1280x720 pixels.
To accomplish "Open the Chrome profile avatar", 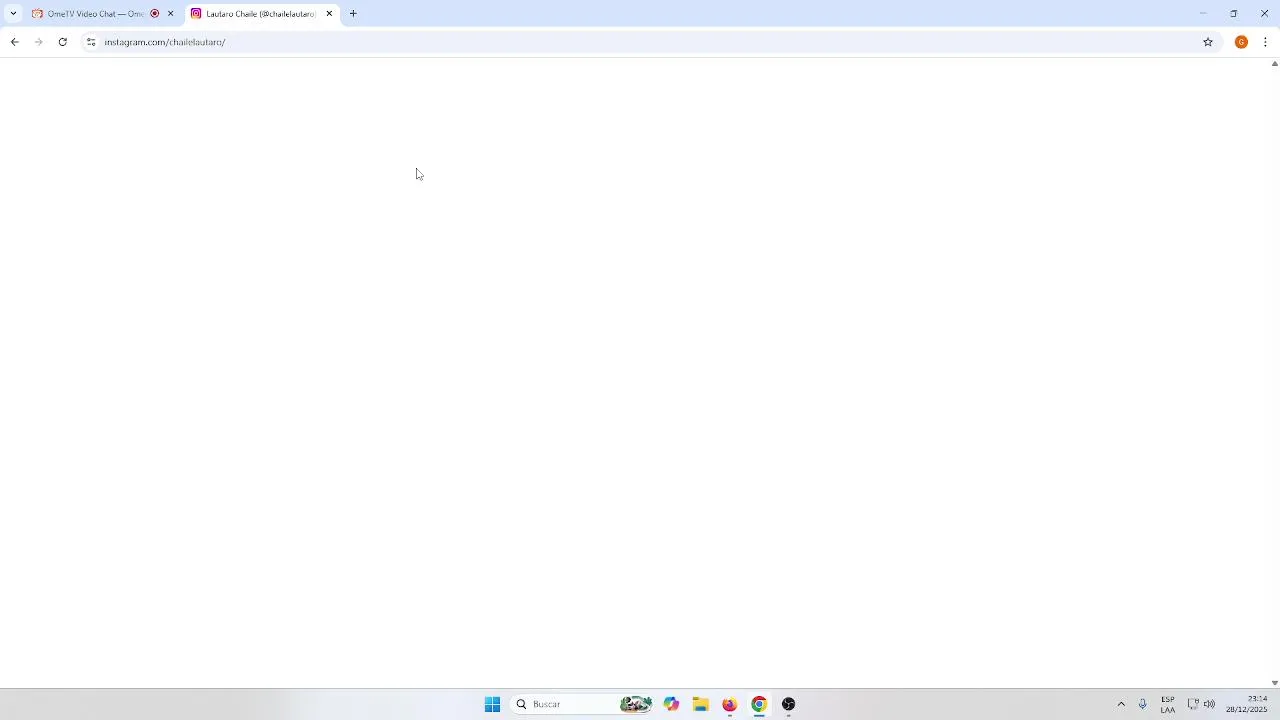I will (1241, 42).
